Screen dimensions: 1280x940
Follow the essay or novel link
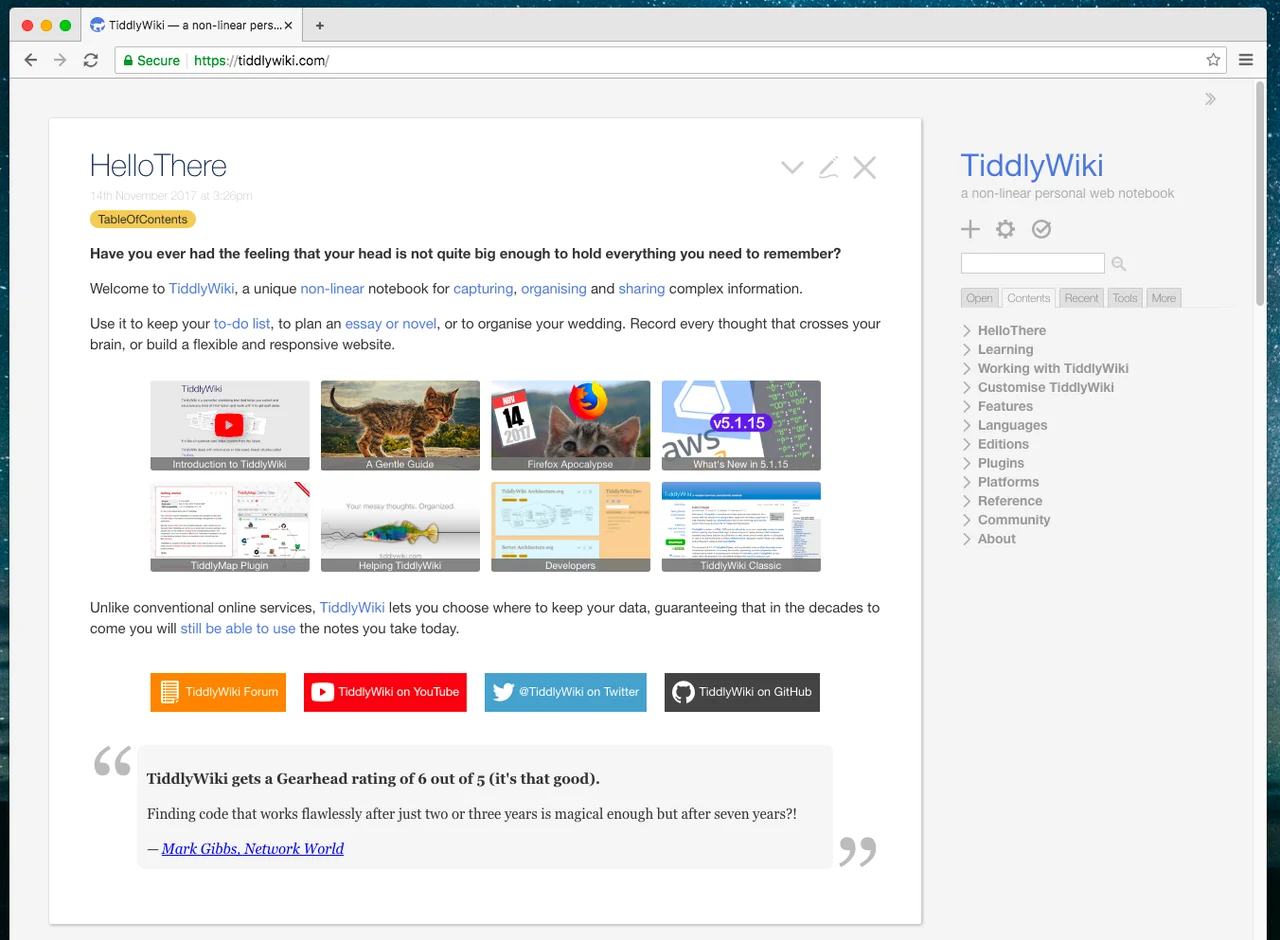391,324
